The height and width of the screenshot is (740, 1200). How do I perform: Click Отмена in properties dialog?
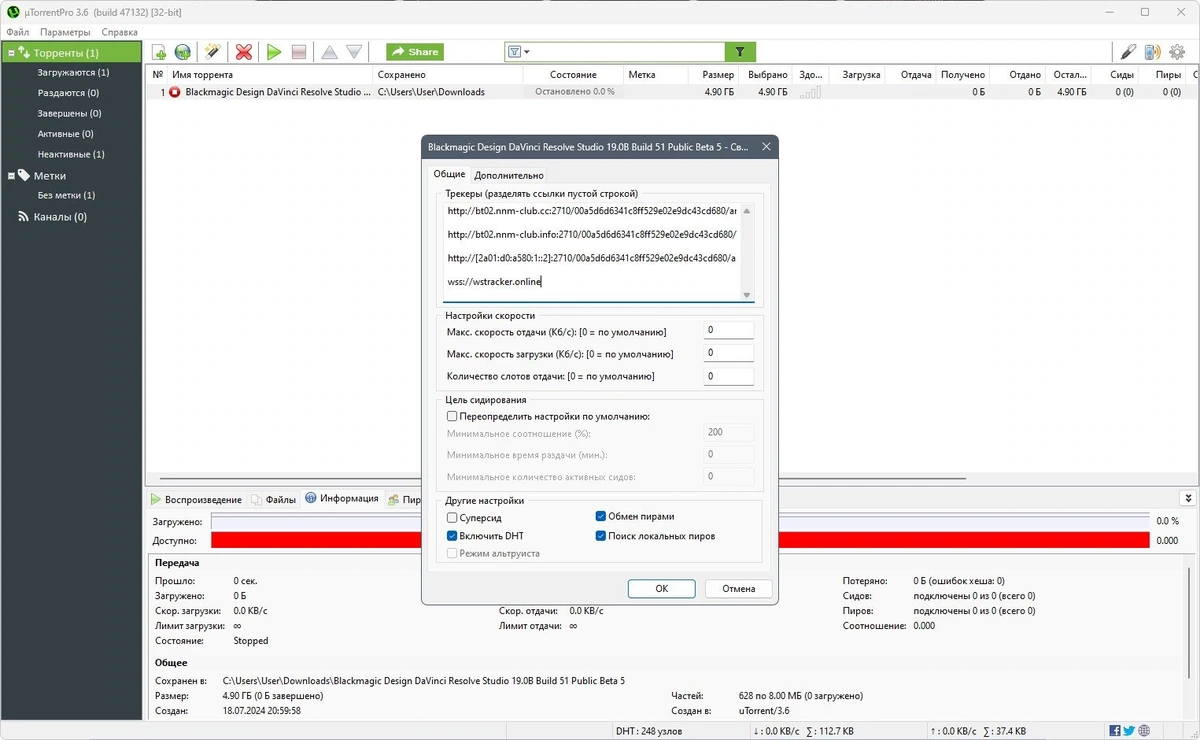point(738,588)
